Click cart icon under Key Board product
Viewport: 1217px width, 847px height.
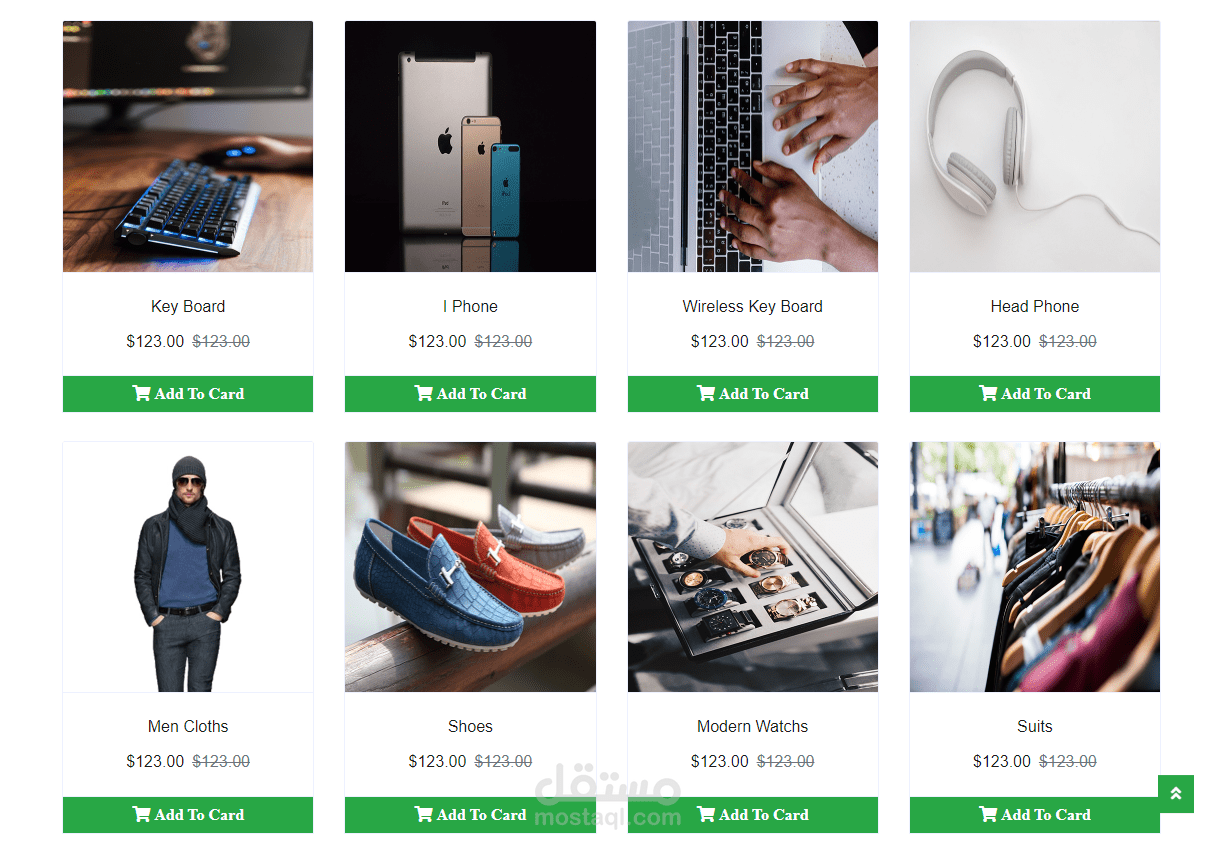(141, 394)
